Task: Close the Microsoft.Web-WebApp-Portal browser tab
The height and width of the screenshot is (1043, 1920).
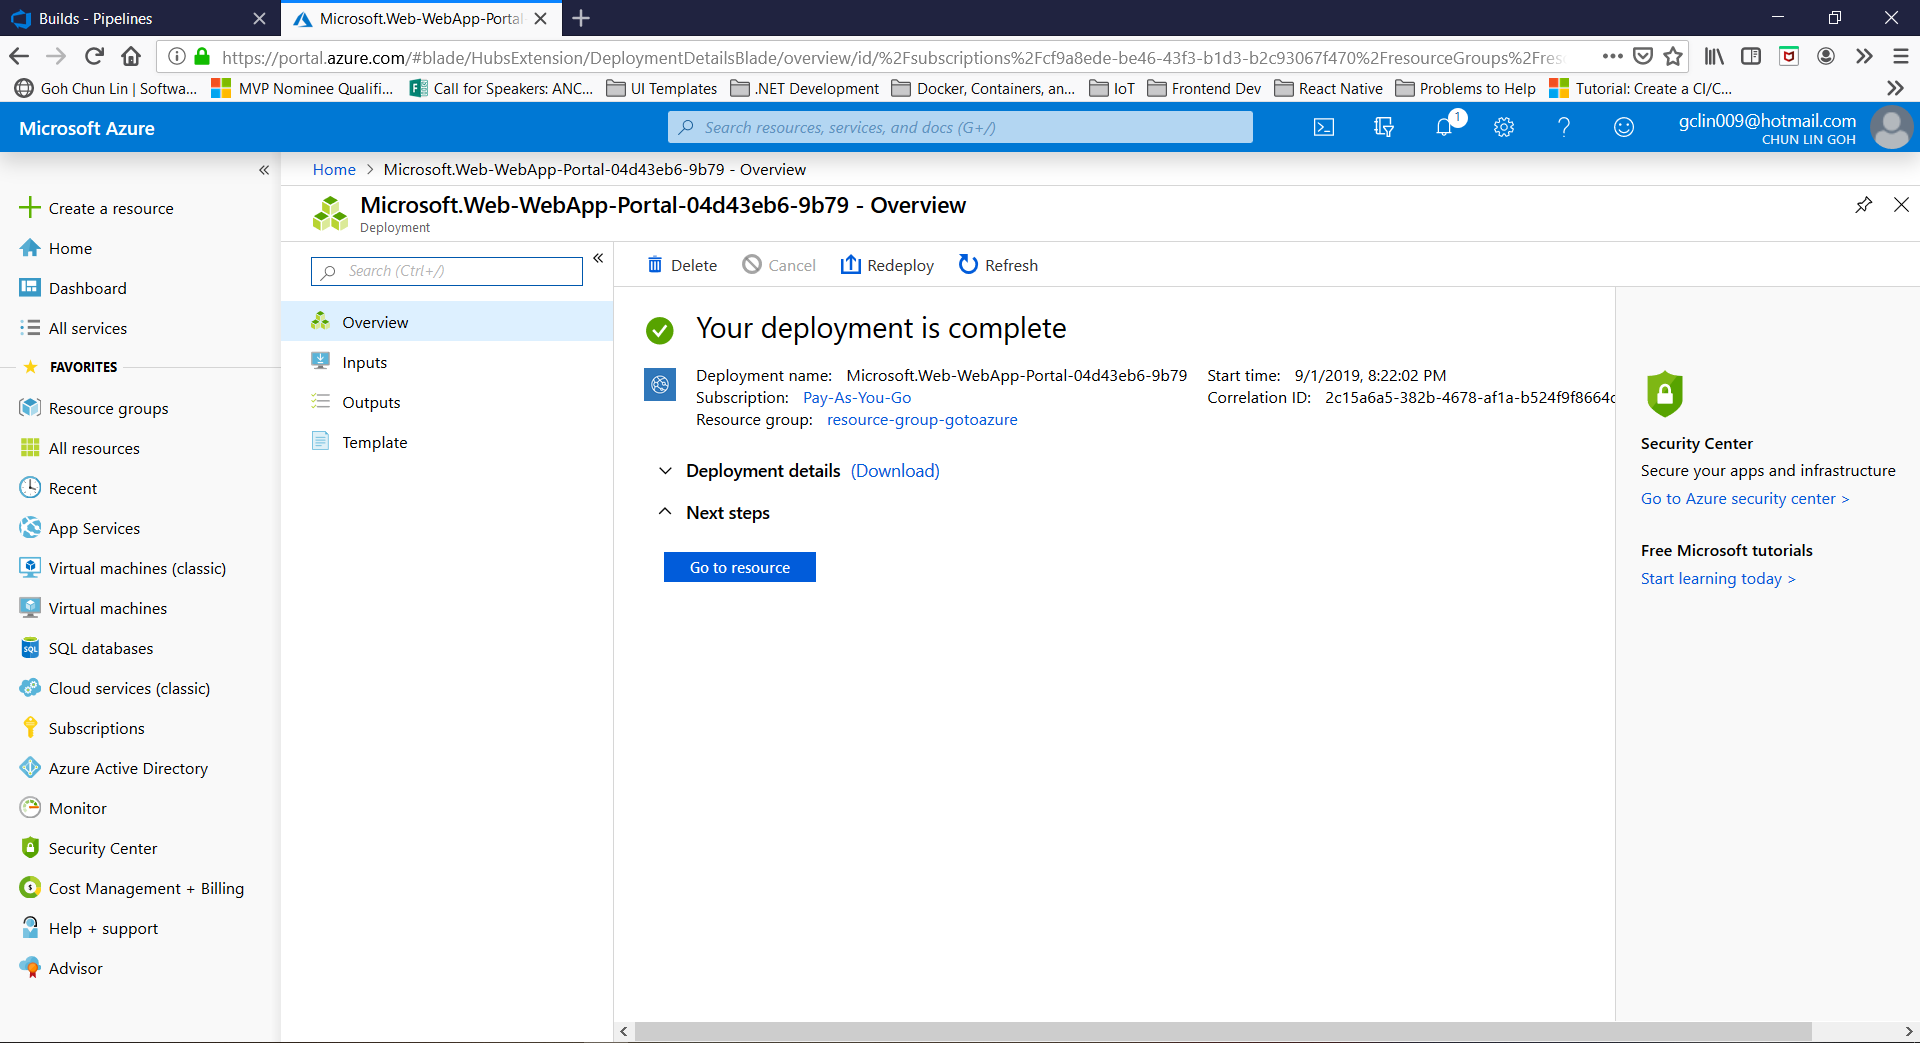Action: pos(540,18)
